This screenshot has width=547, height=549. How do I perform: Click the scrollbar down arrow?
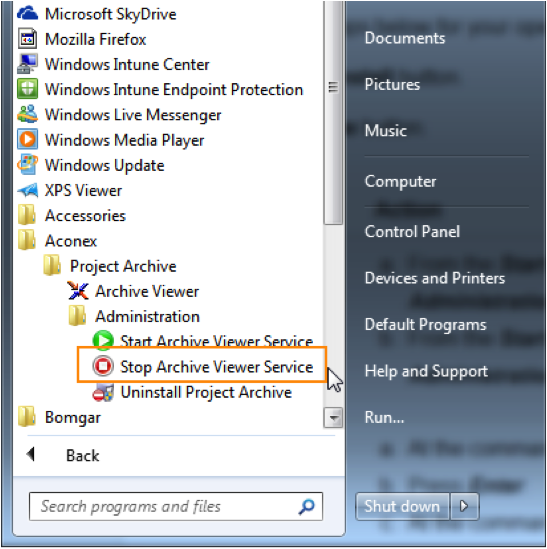click(333, 417)
